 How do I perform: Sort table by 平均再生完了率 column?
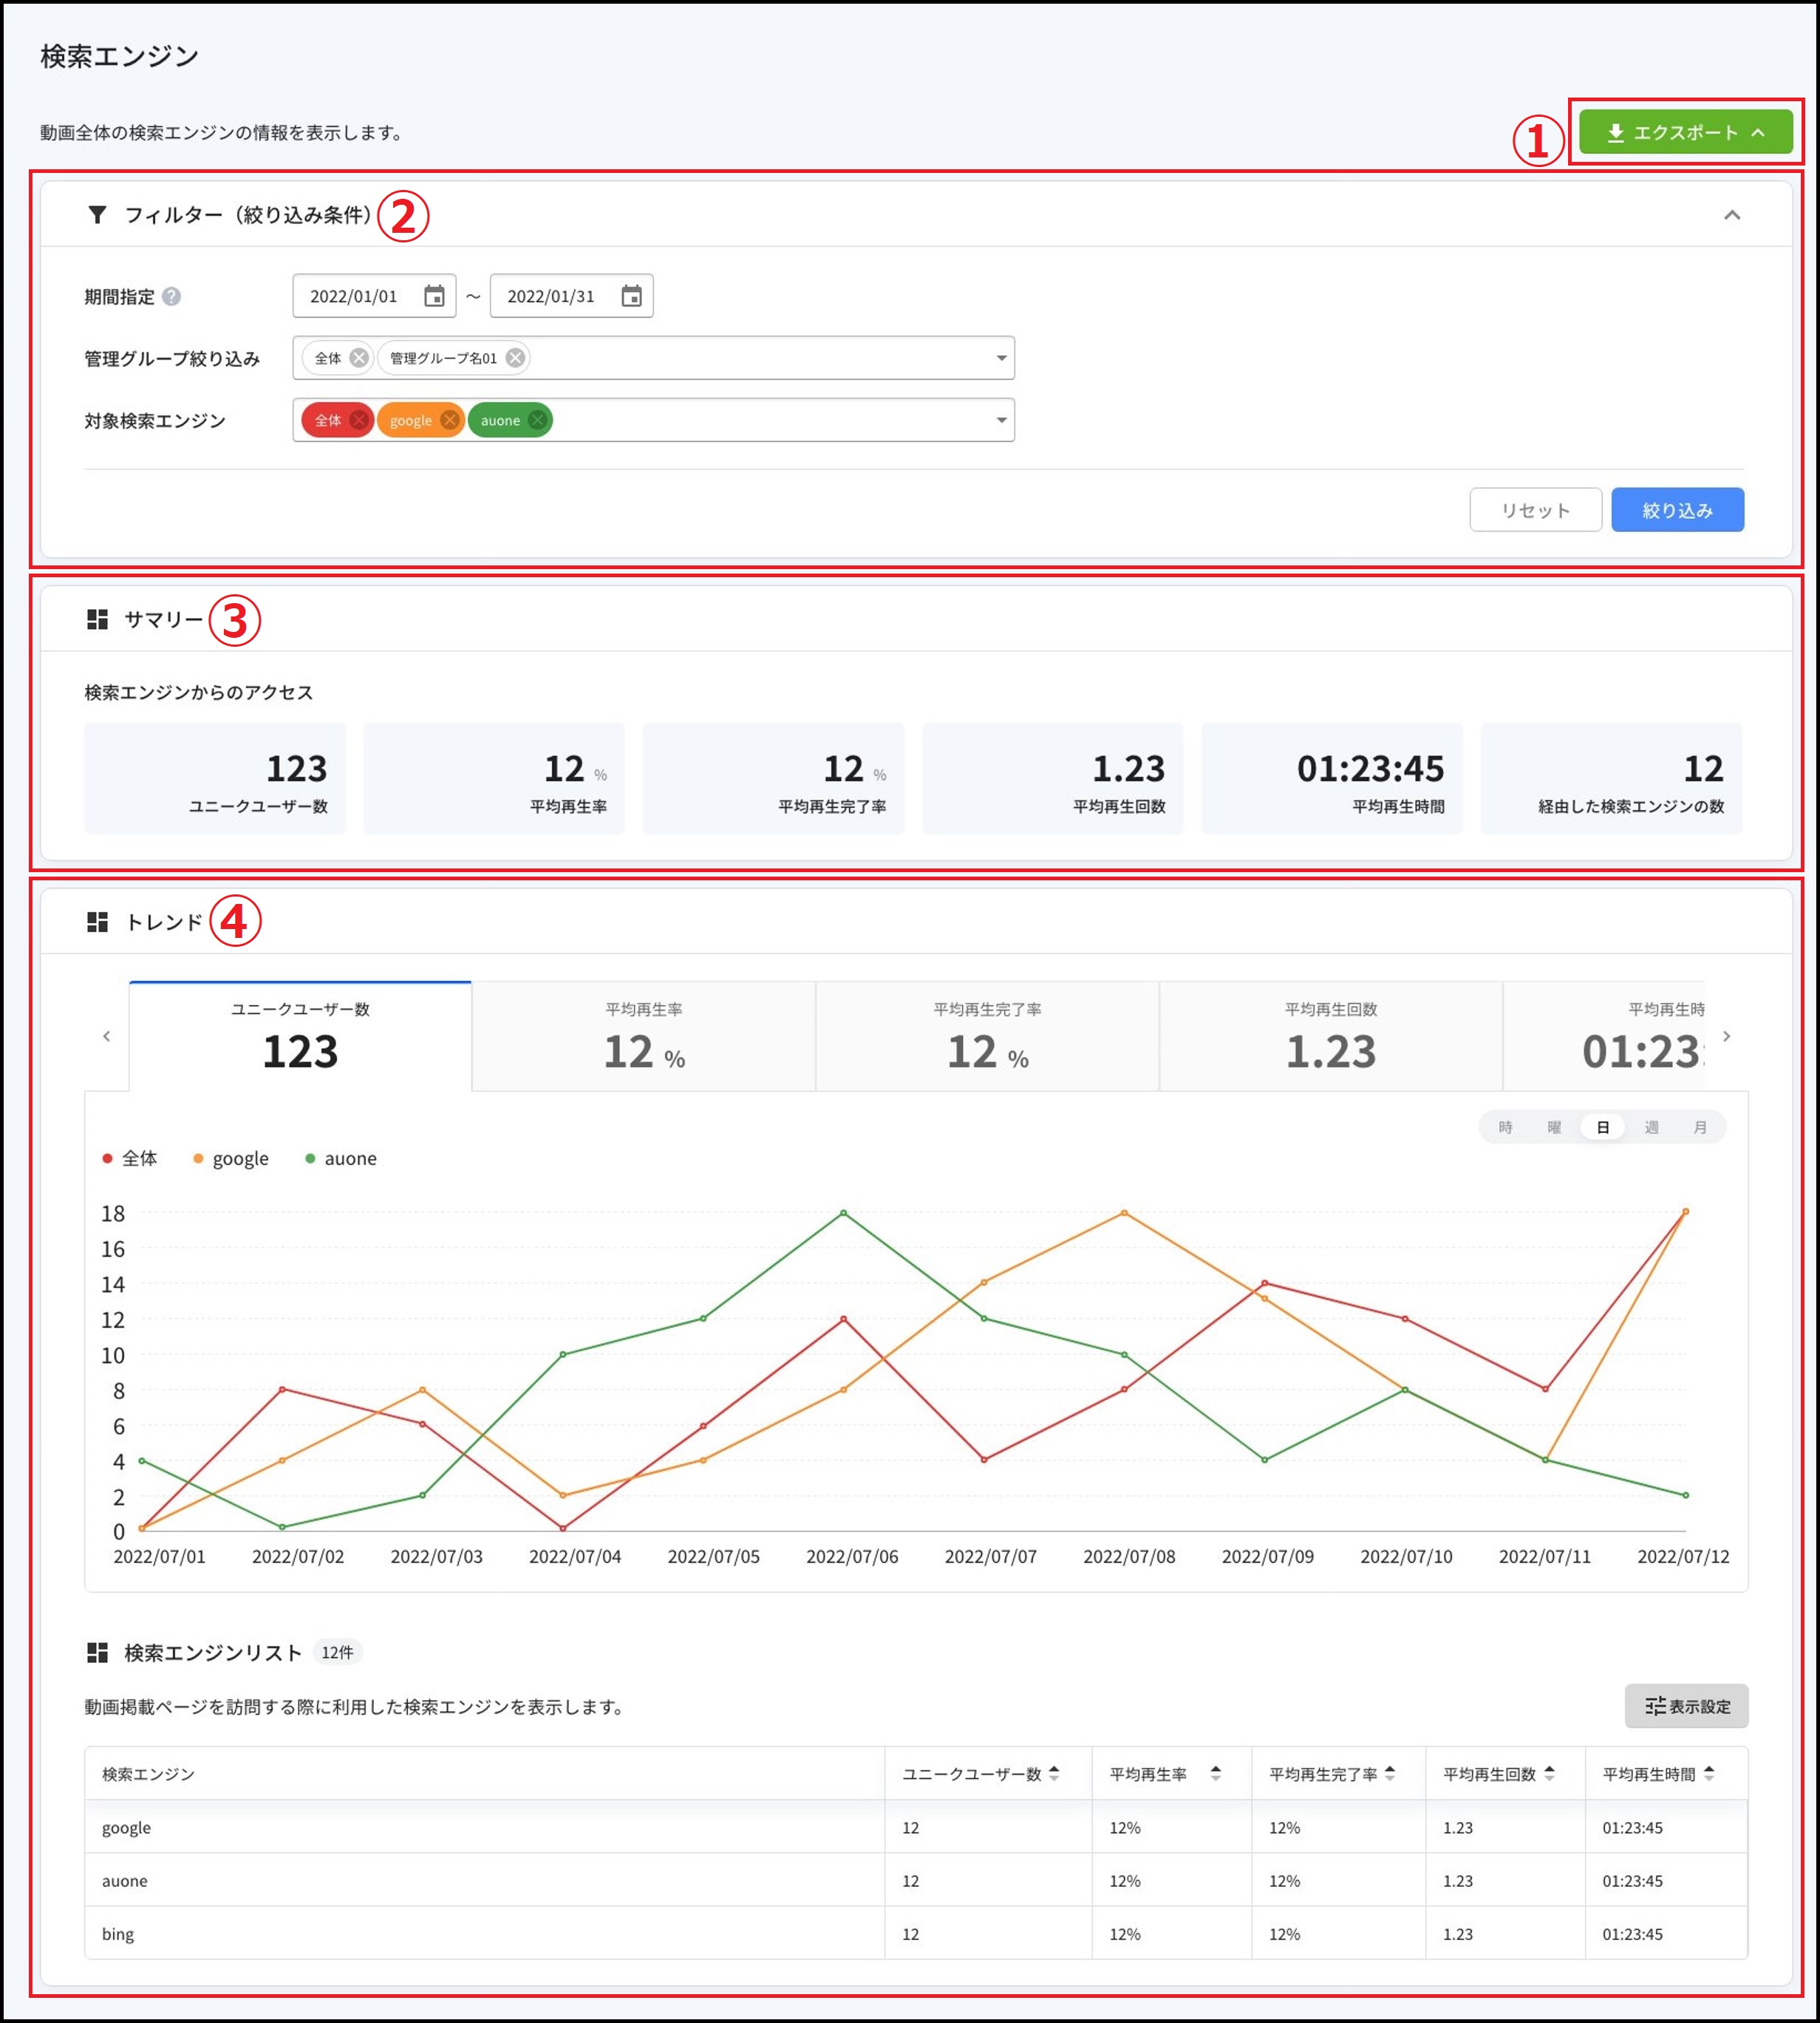[1390, 1773]
